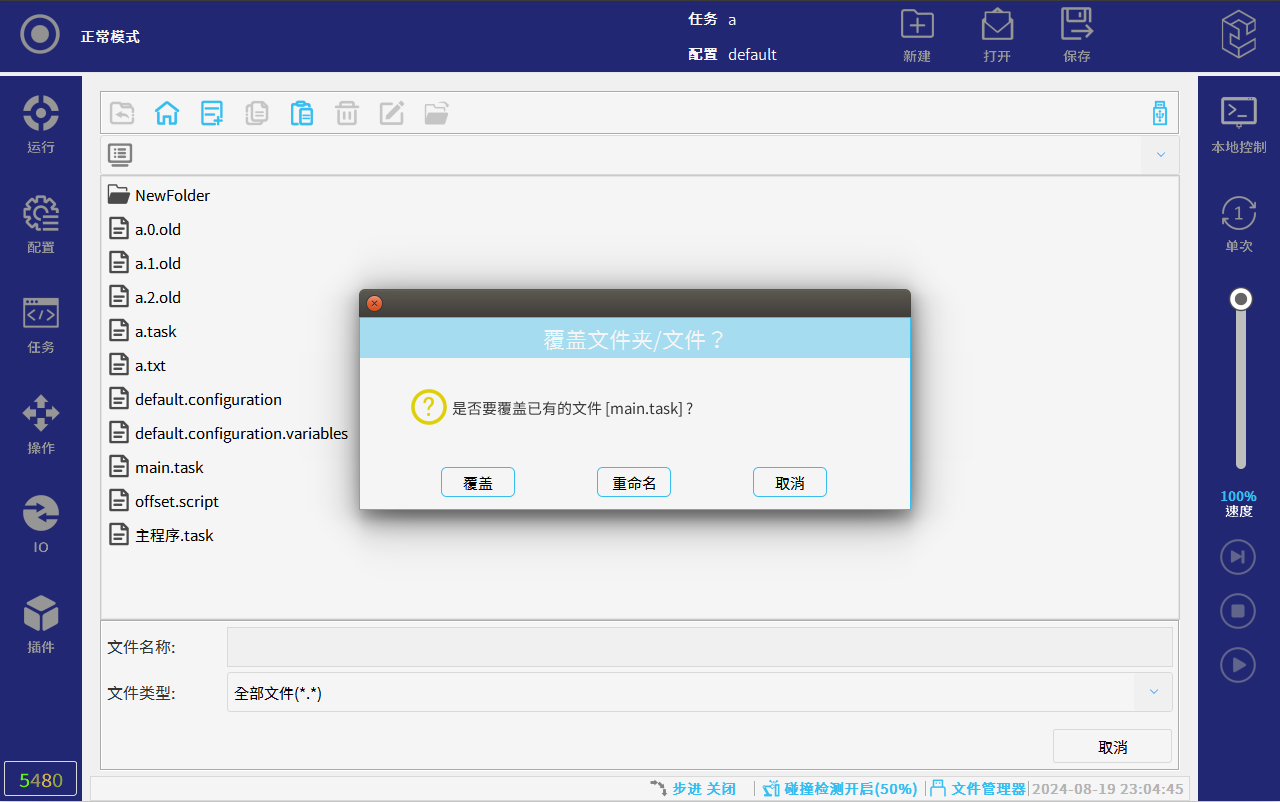Click the paste clipboard icon
The height and width of the screenshot is (802, 1280).
(302, 113)
